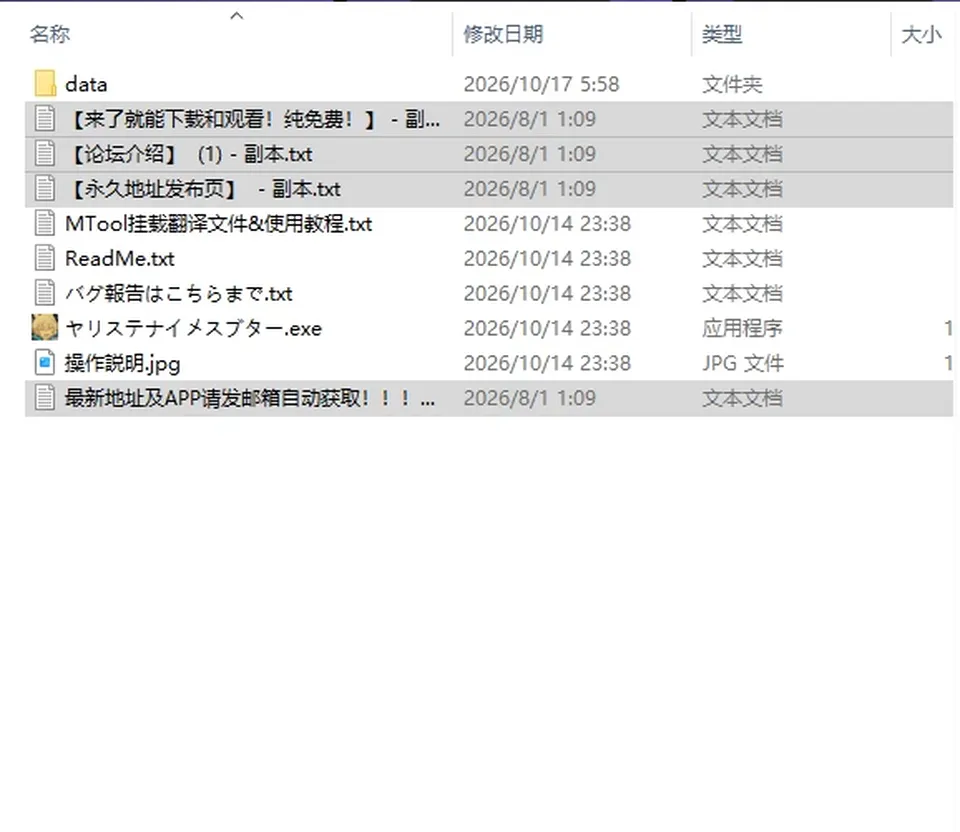Image resolution: width=960 pixels, height=832 pixels.
Task: Select 操作説明.jpg file name
Action: [x=122, y=364]
